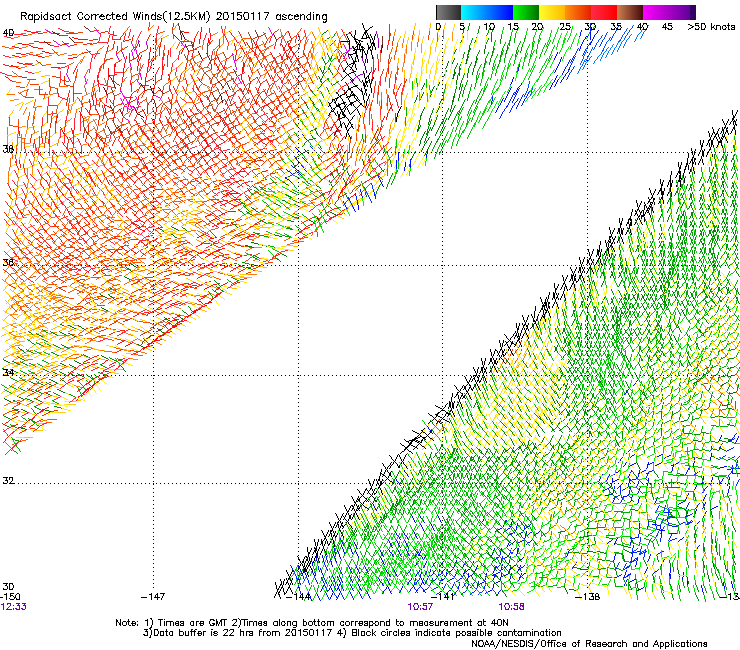The height and width of the screenshot is (650, 740).
Task: Click the longitude label '-144'
Action: point(299,597)
